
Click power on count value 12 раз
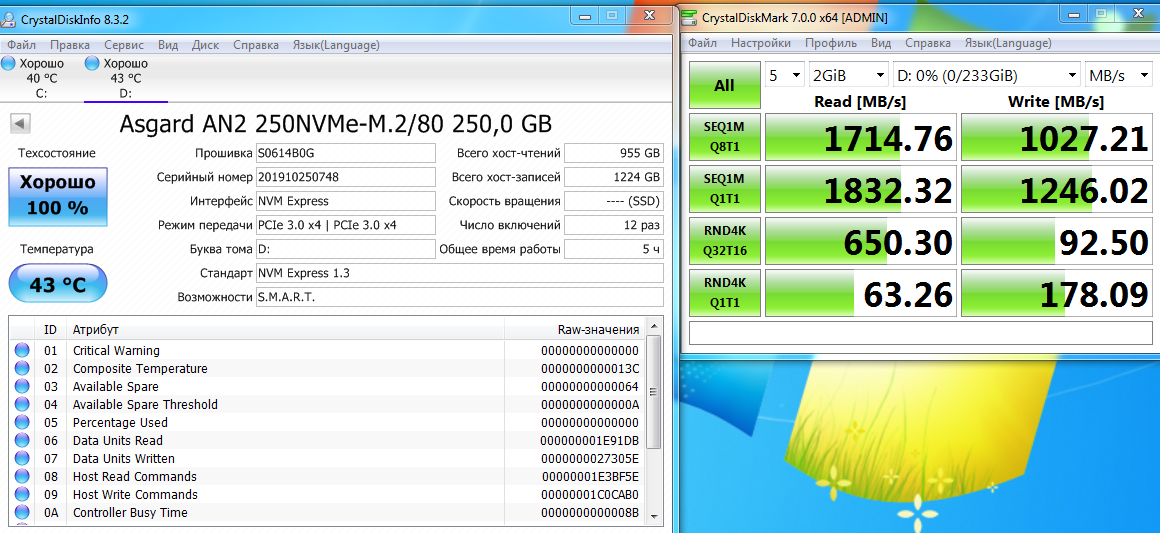[613, 224]
